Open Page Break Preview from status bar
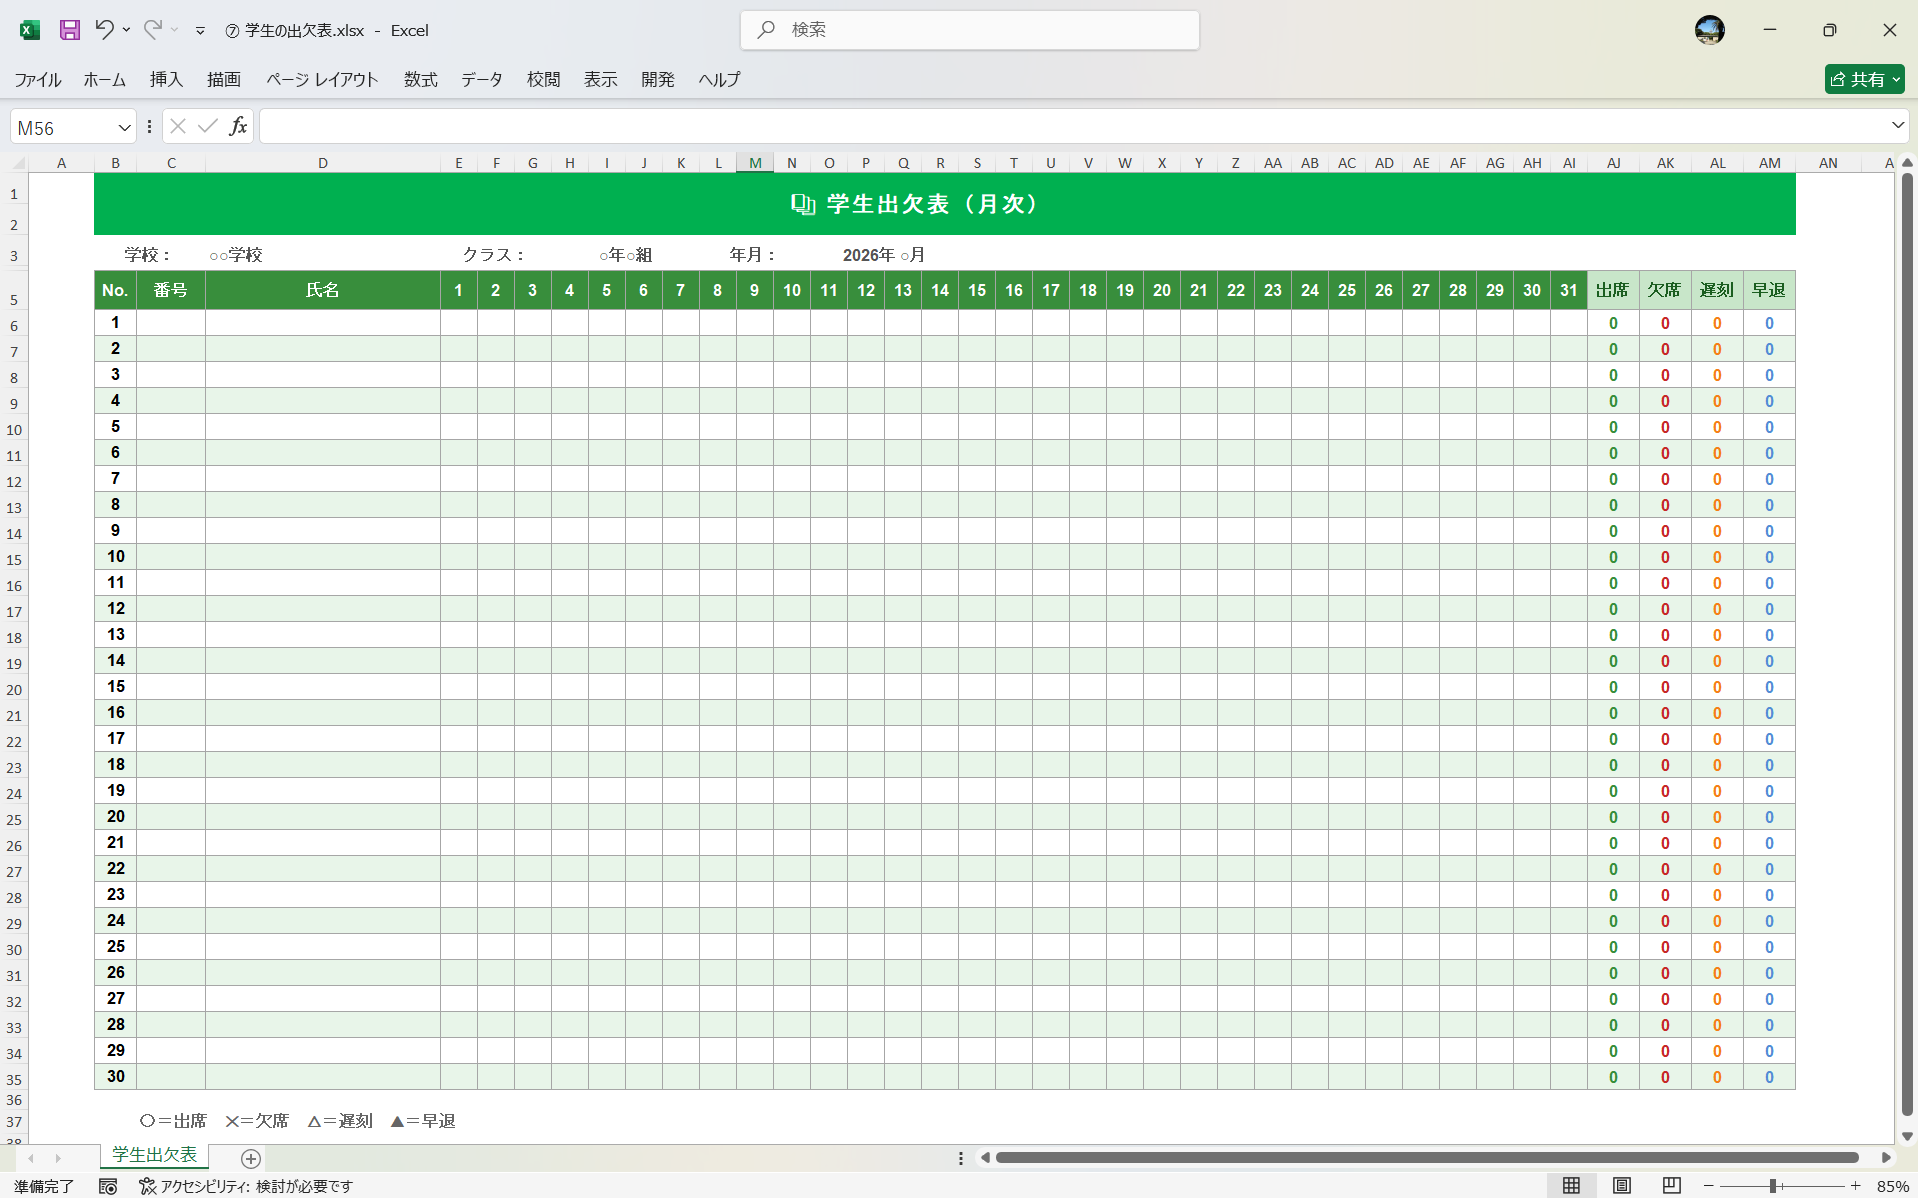 [x=1670, y=1186]
